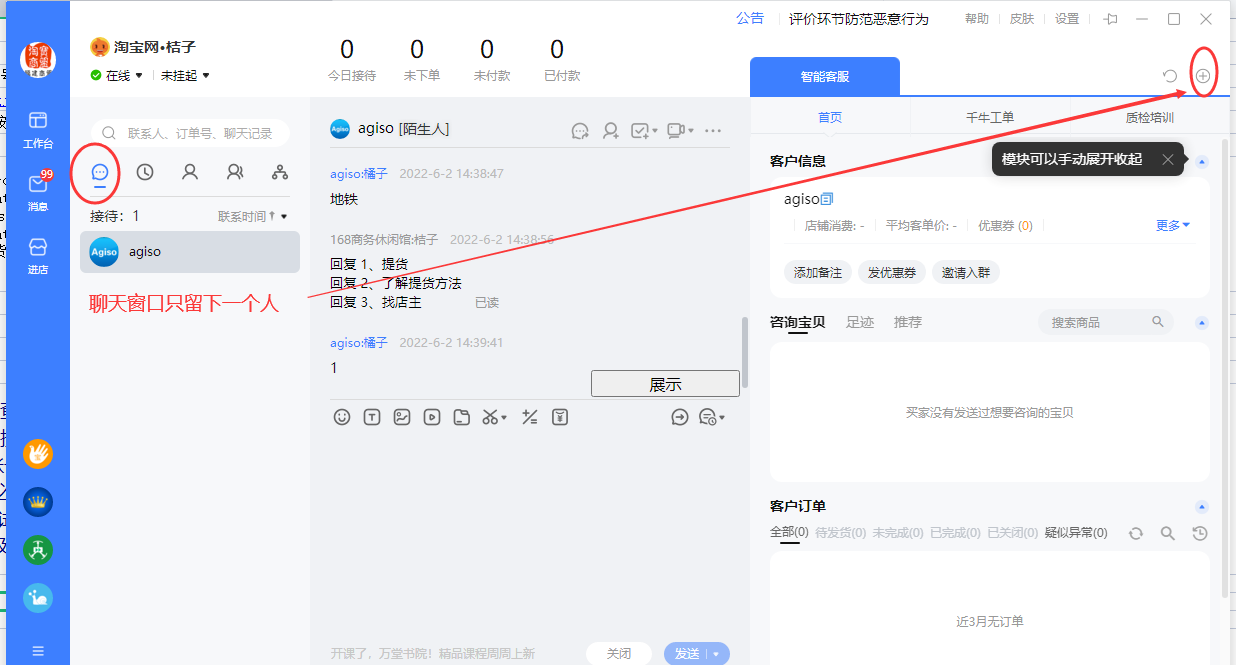Dismiss the 模块可以手动展开收起 tooltip
1236x665 pixels.
tap(1167, 159)
